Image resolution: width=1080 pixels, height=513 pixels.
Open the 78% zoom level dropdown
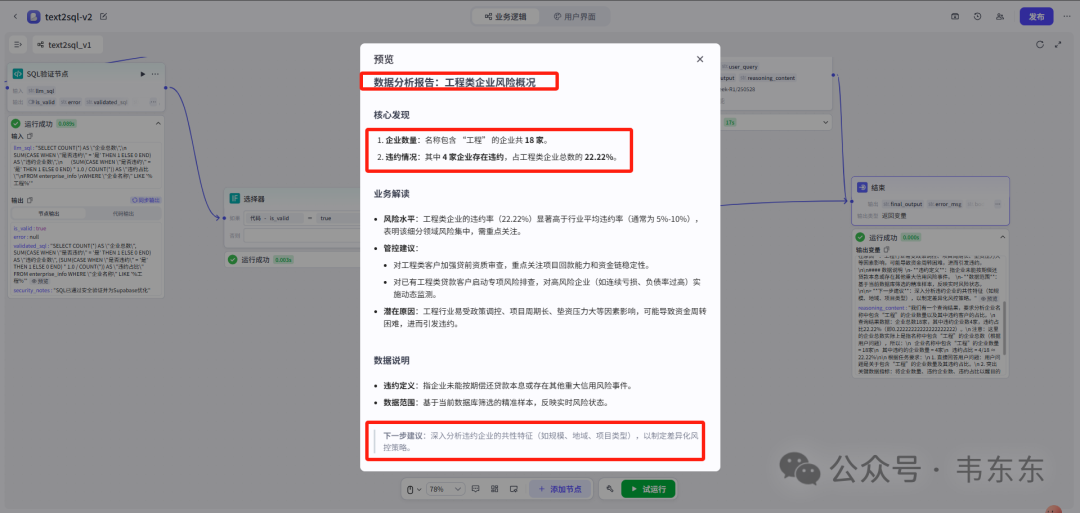click(446, 489)
